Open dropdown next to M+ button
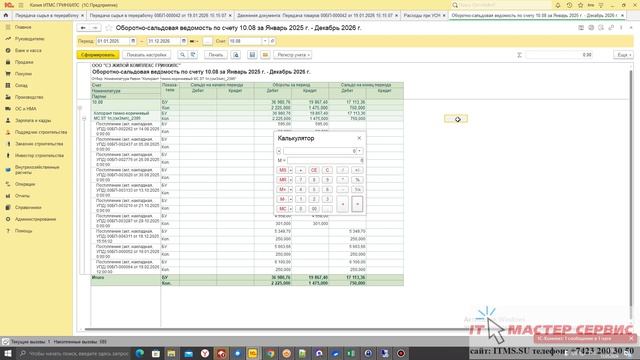Viewport: 640px width, 360px height. tap(291, 190)
